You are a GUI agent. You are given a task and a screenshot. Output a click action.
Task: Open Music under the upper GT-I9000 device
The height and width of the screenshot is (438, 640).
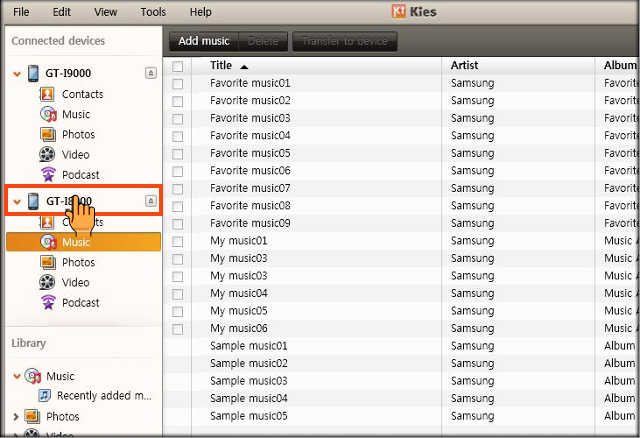click(x=76, y=114)
